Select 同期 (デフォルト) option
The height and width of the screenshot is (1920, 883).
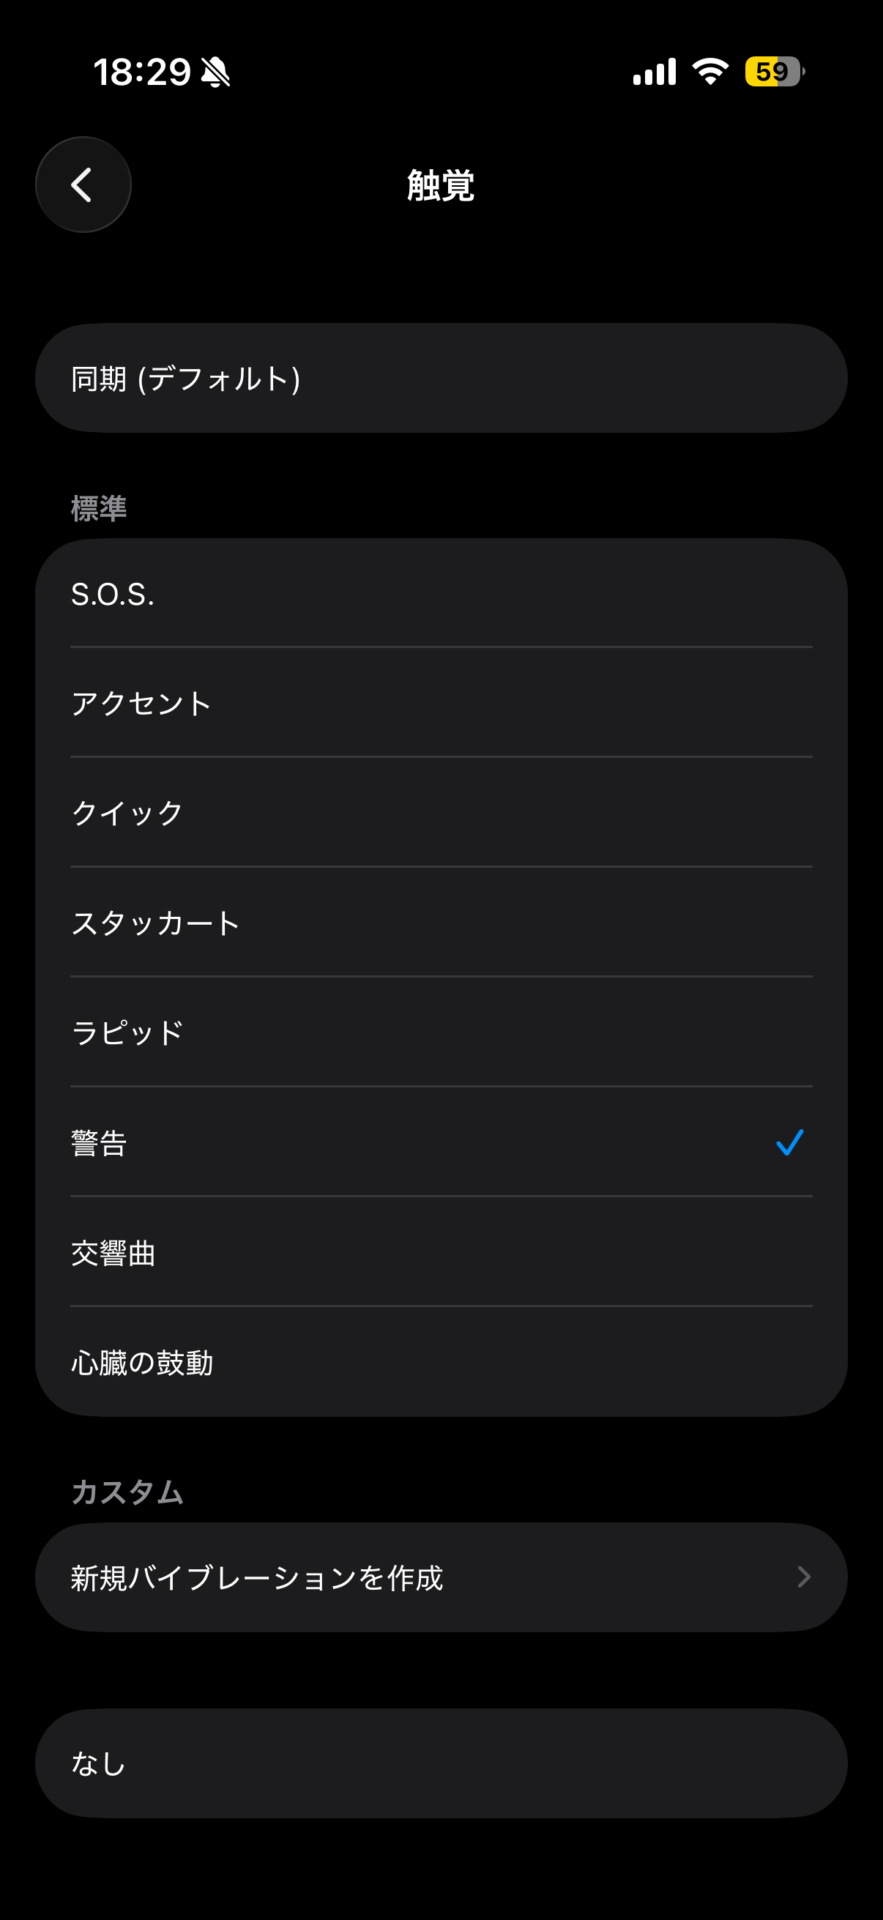tap(441, 378)
